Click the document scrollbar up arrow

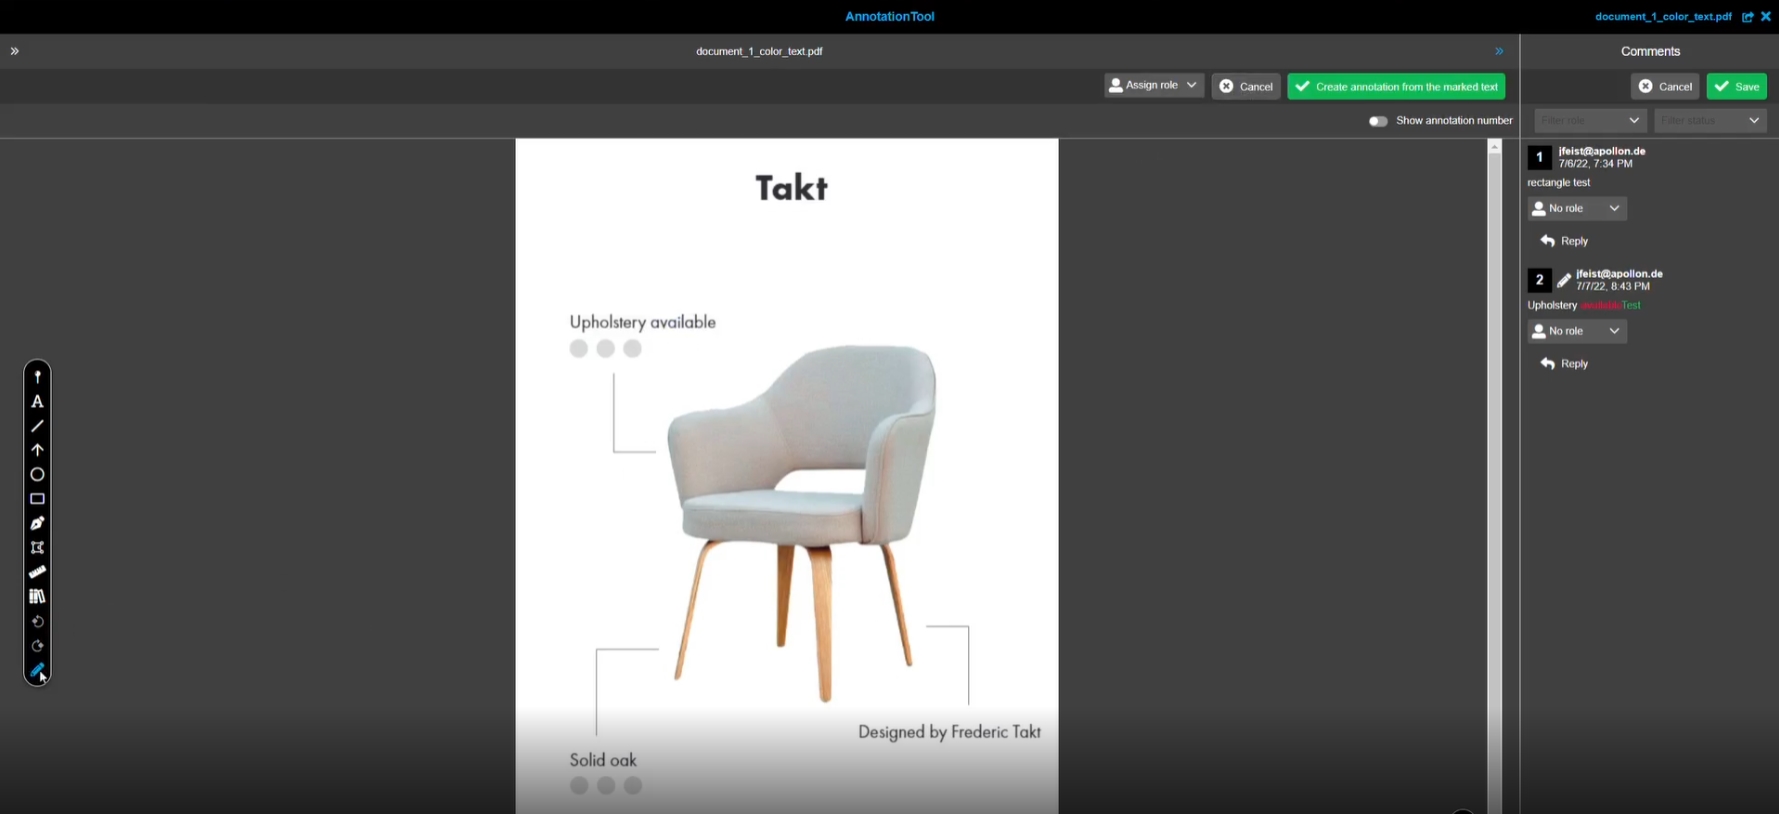[1494, 147]
